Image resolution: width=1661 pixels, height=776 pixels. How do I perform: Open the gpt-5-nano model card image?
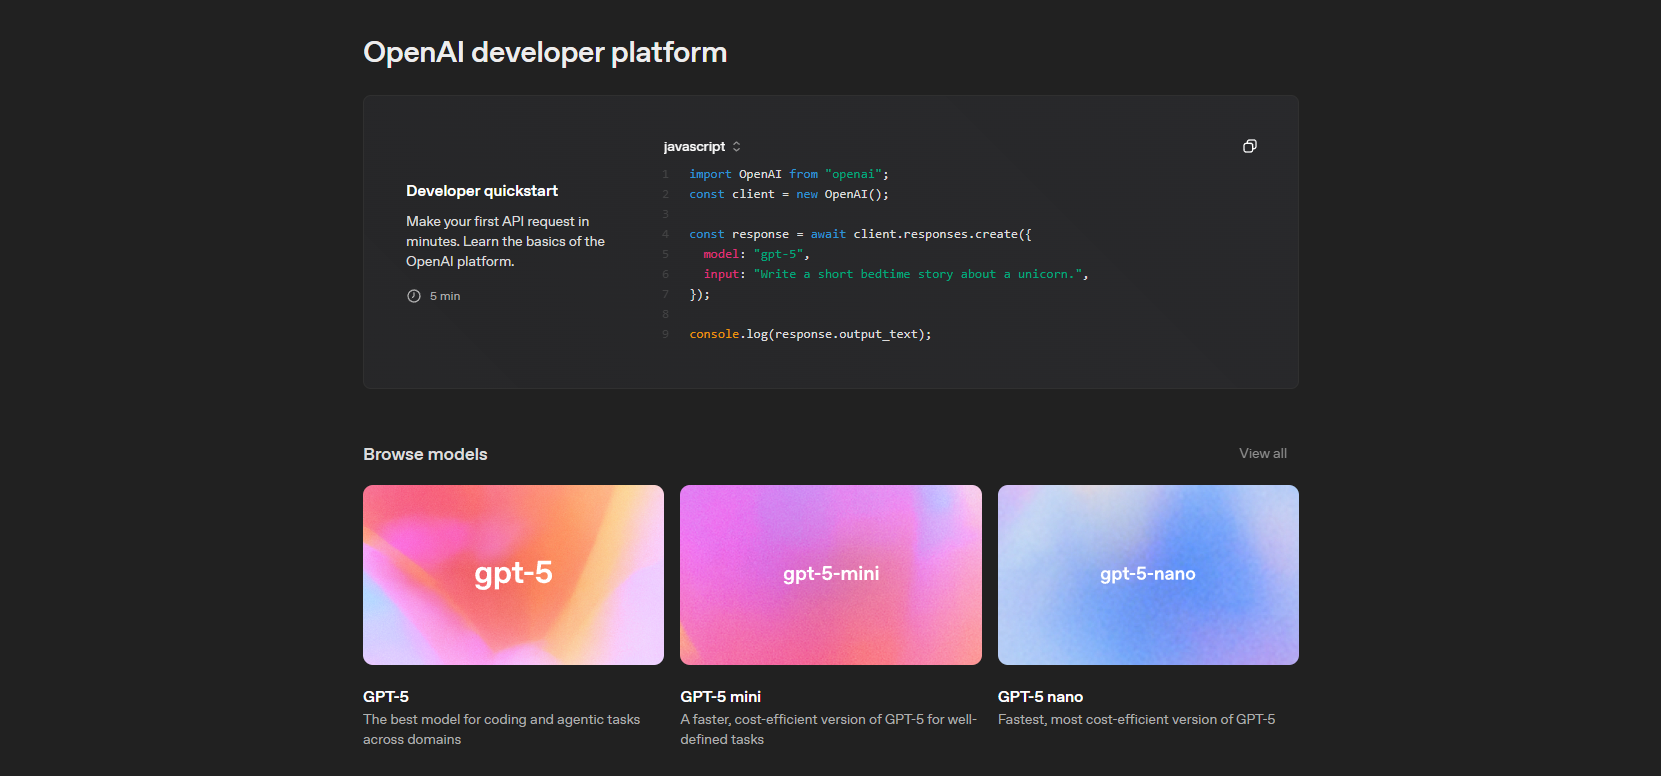tap(1148, 575)
